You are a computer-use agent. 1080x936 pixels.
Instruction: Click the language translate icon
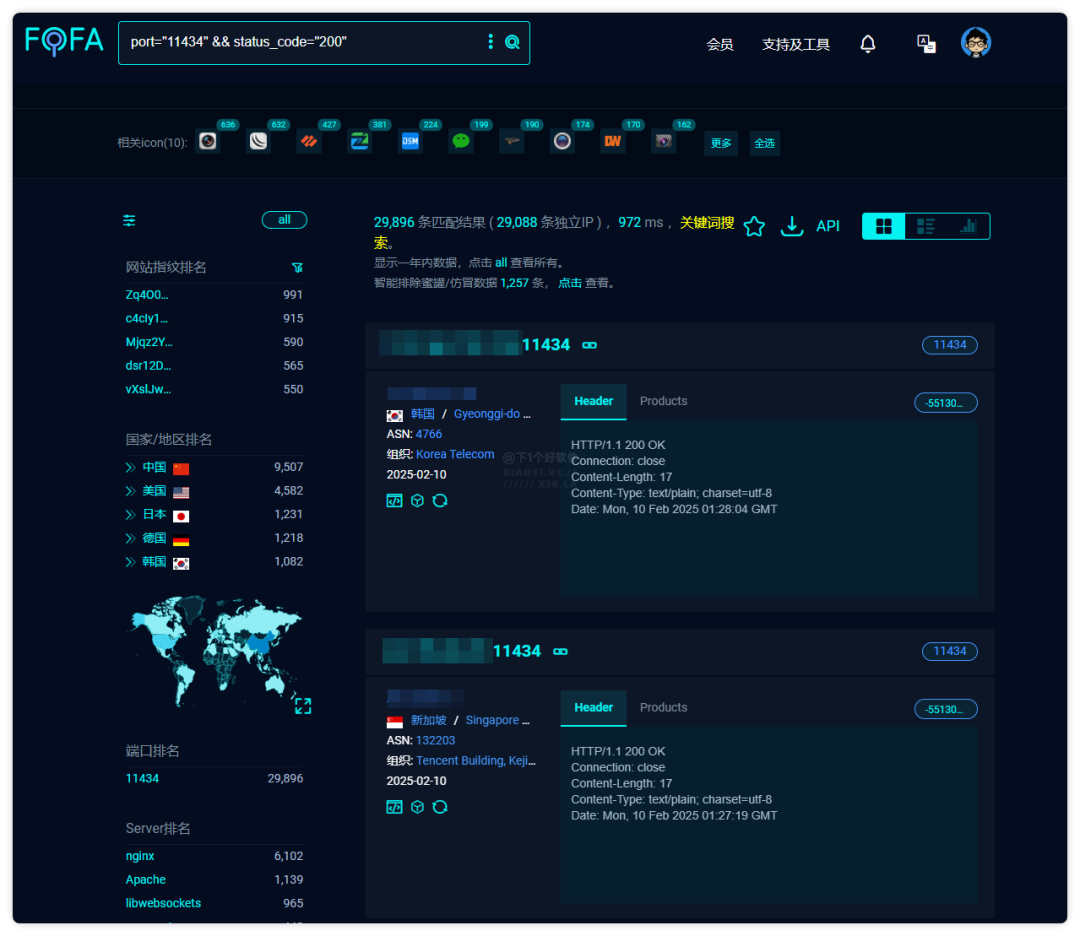tap(926, 43)
